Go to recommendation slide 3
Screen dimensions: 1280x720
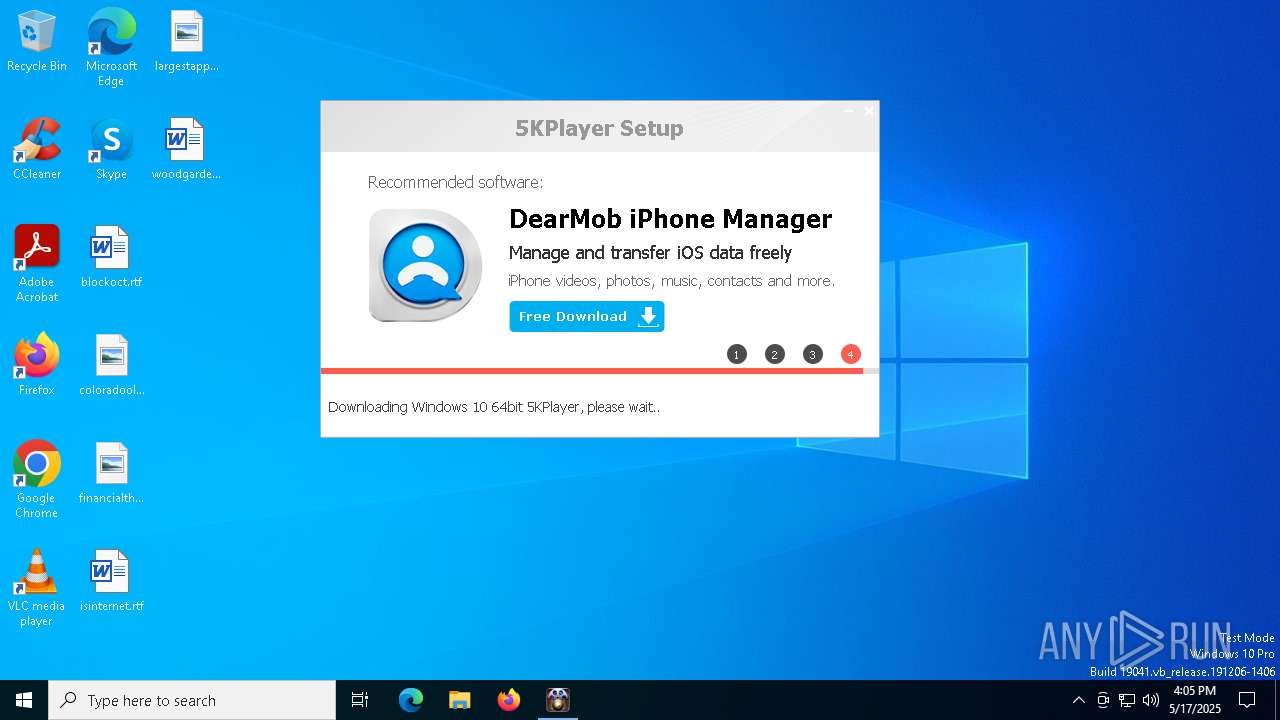tap(813, 354)
